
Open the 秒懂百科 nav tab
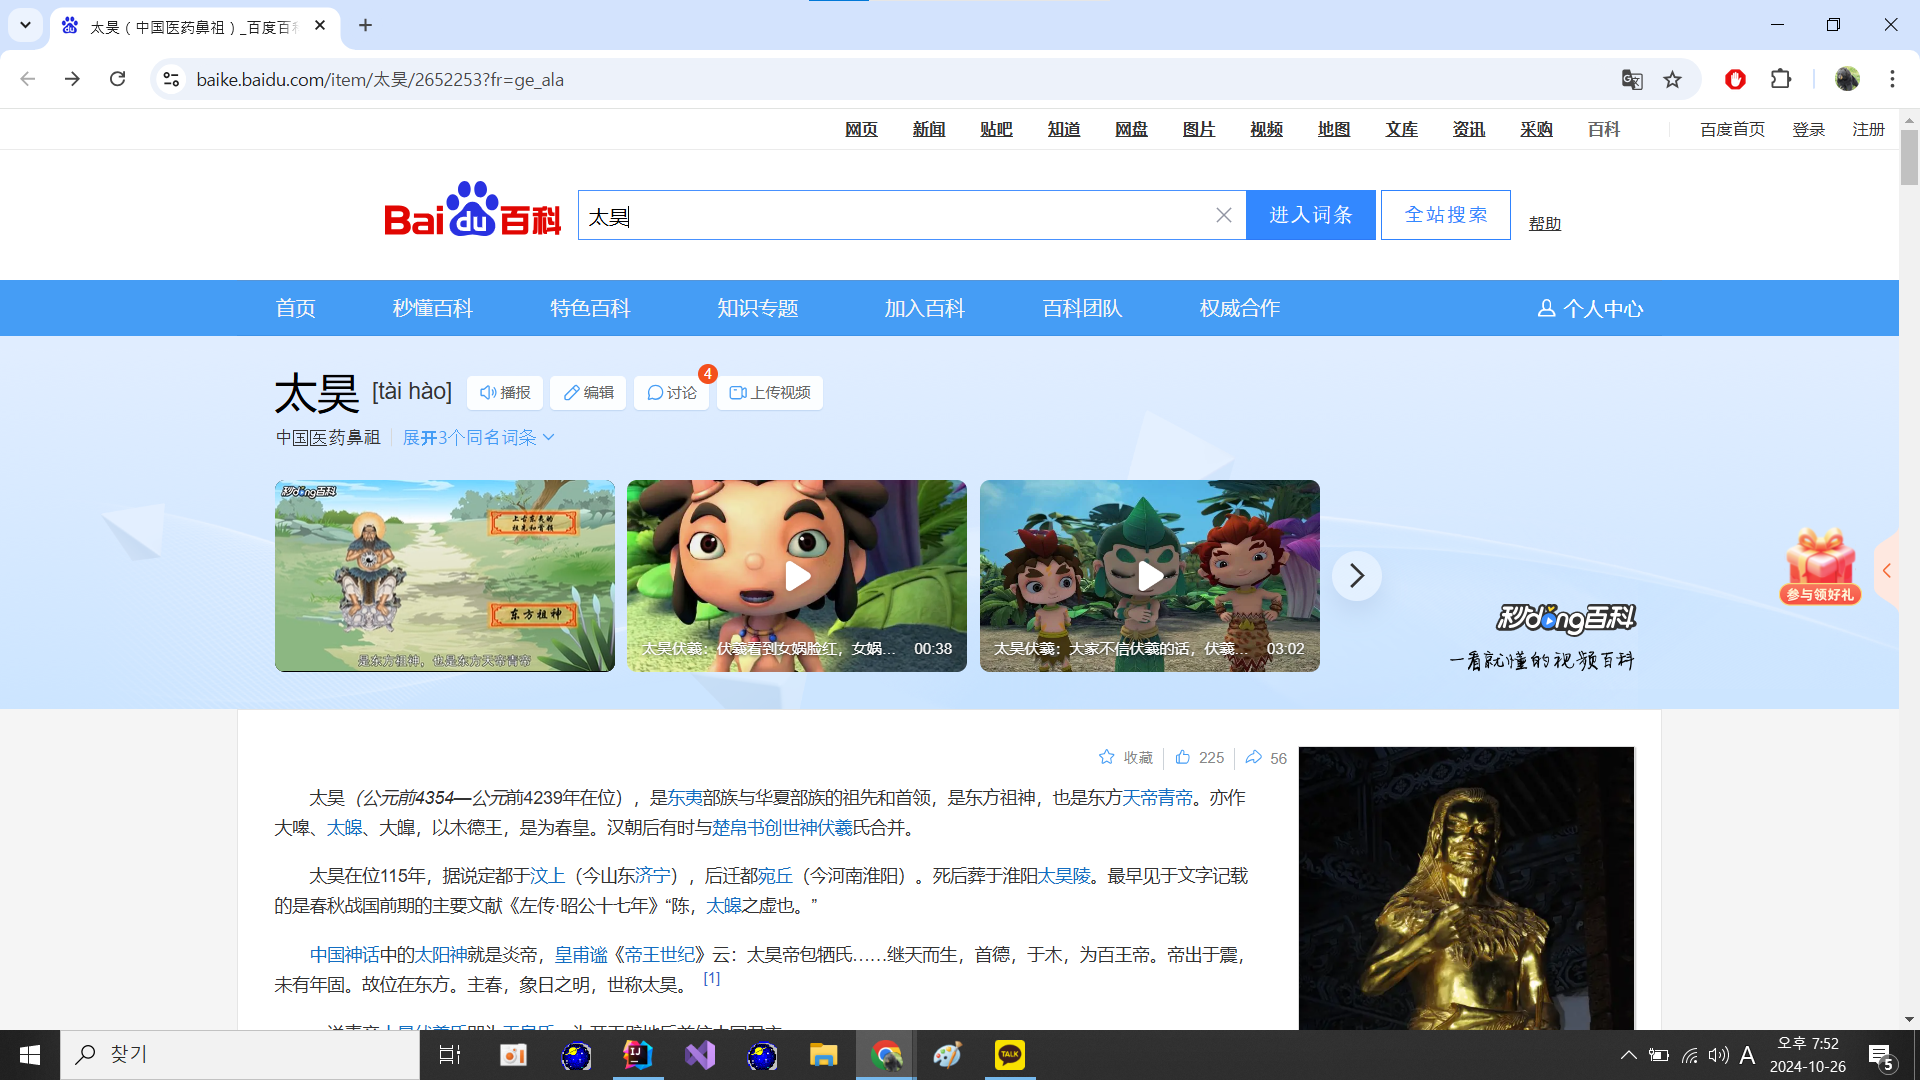[433, 309]
